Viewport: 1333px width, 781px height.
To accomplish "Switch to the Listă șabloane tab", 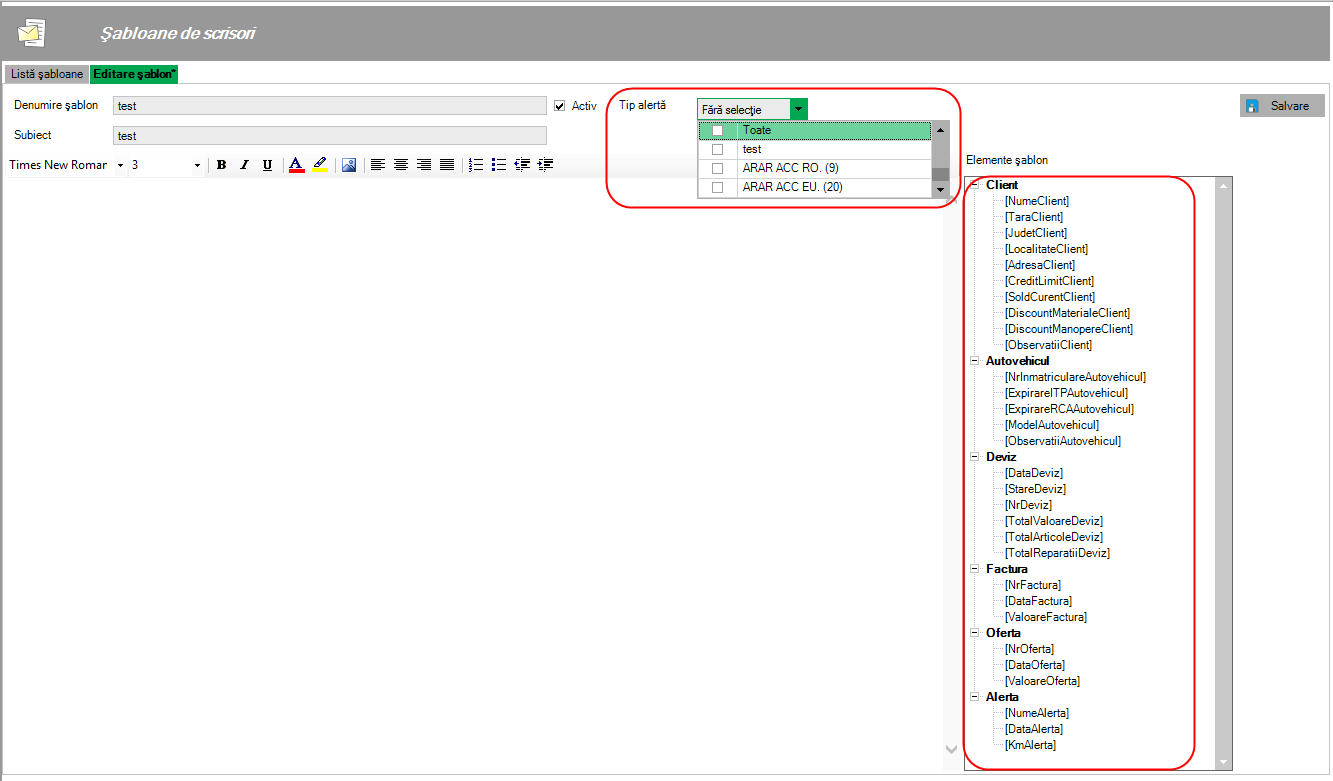I will click(x=47, y=74).
